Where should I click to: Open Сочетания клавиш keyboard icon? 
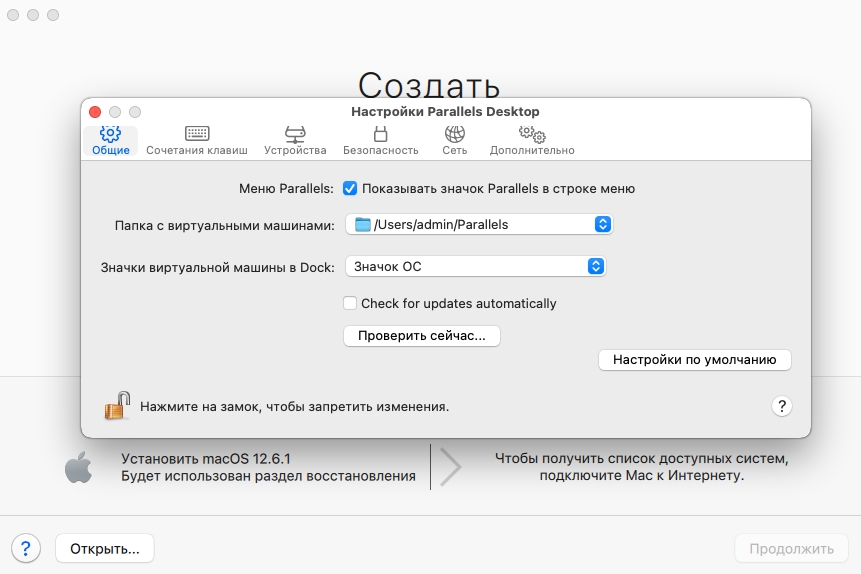pos(197,134)
